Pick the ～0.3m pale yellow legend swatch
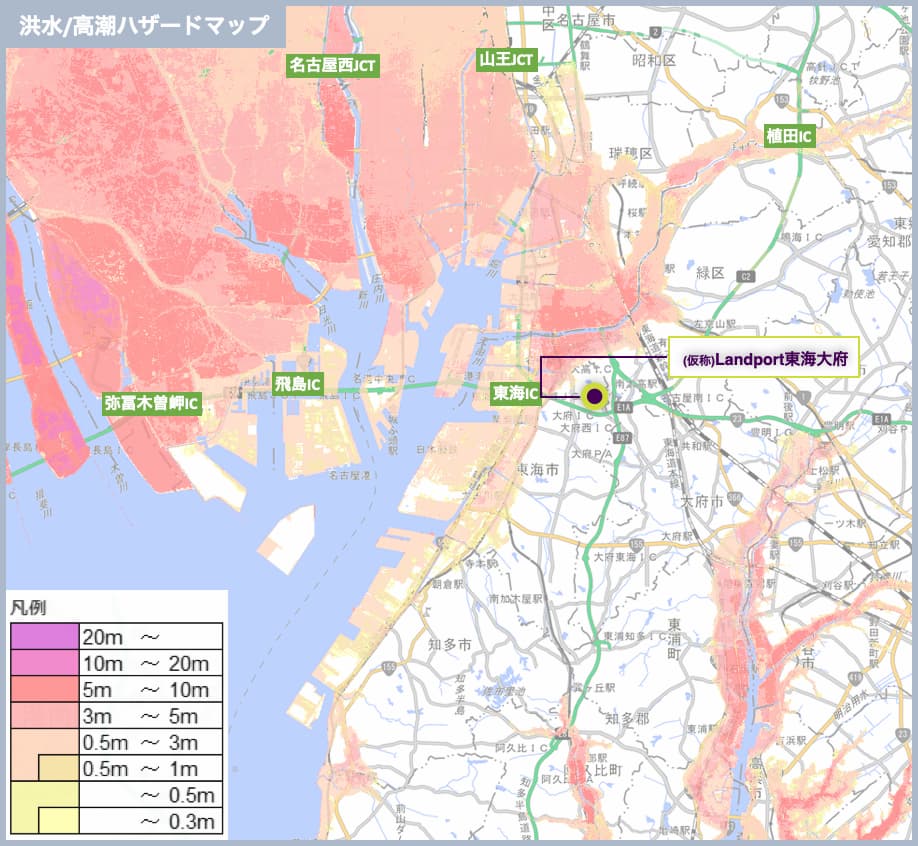918x846 pixels. pyautogui.click(x=58, y=822)
